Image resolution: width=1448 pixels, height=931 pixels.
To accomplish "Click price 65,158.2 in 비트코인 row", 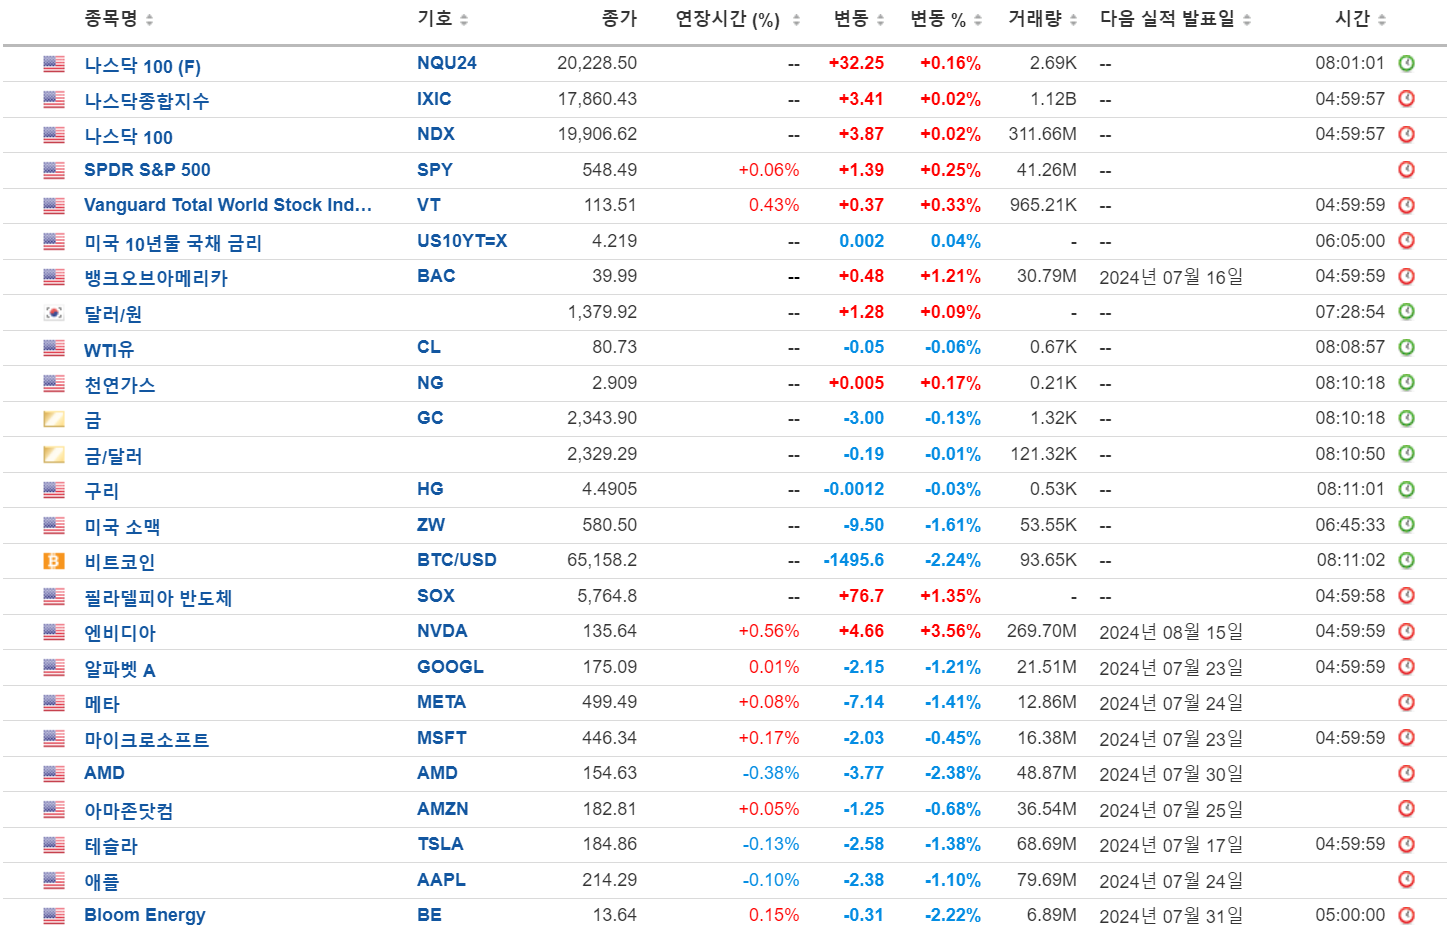I will [x=602, y=560].
